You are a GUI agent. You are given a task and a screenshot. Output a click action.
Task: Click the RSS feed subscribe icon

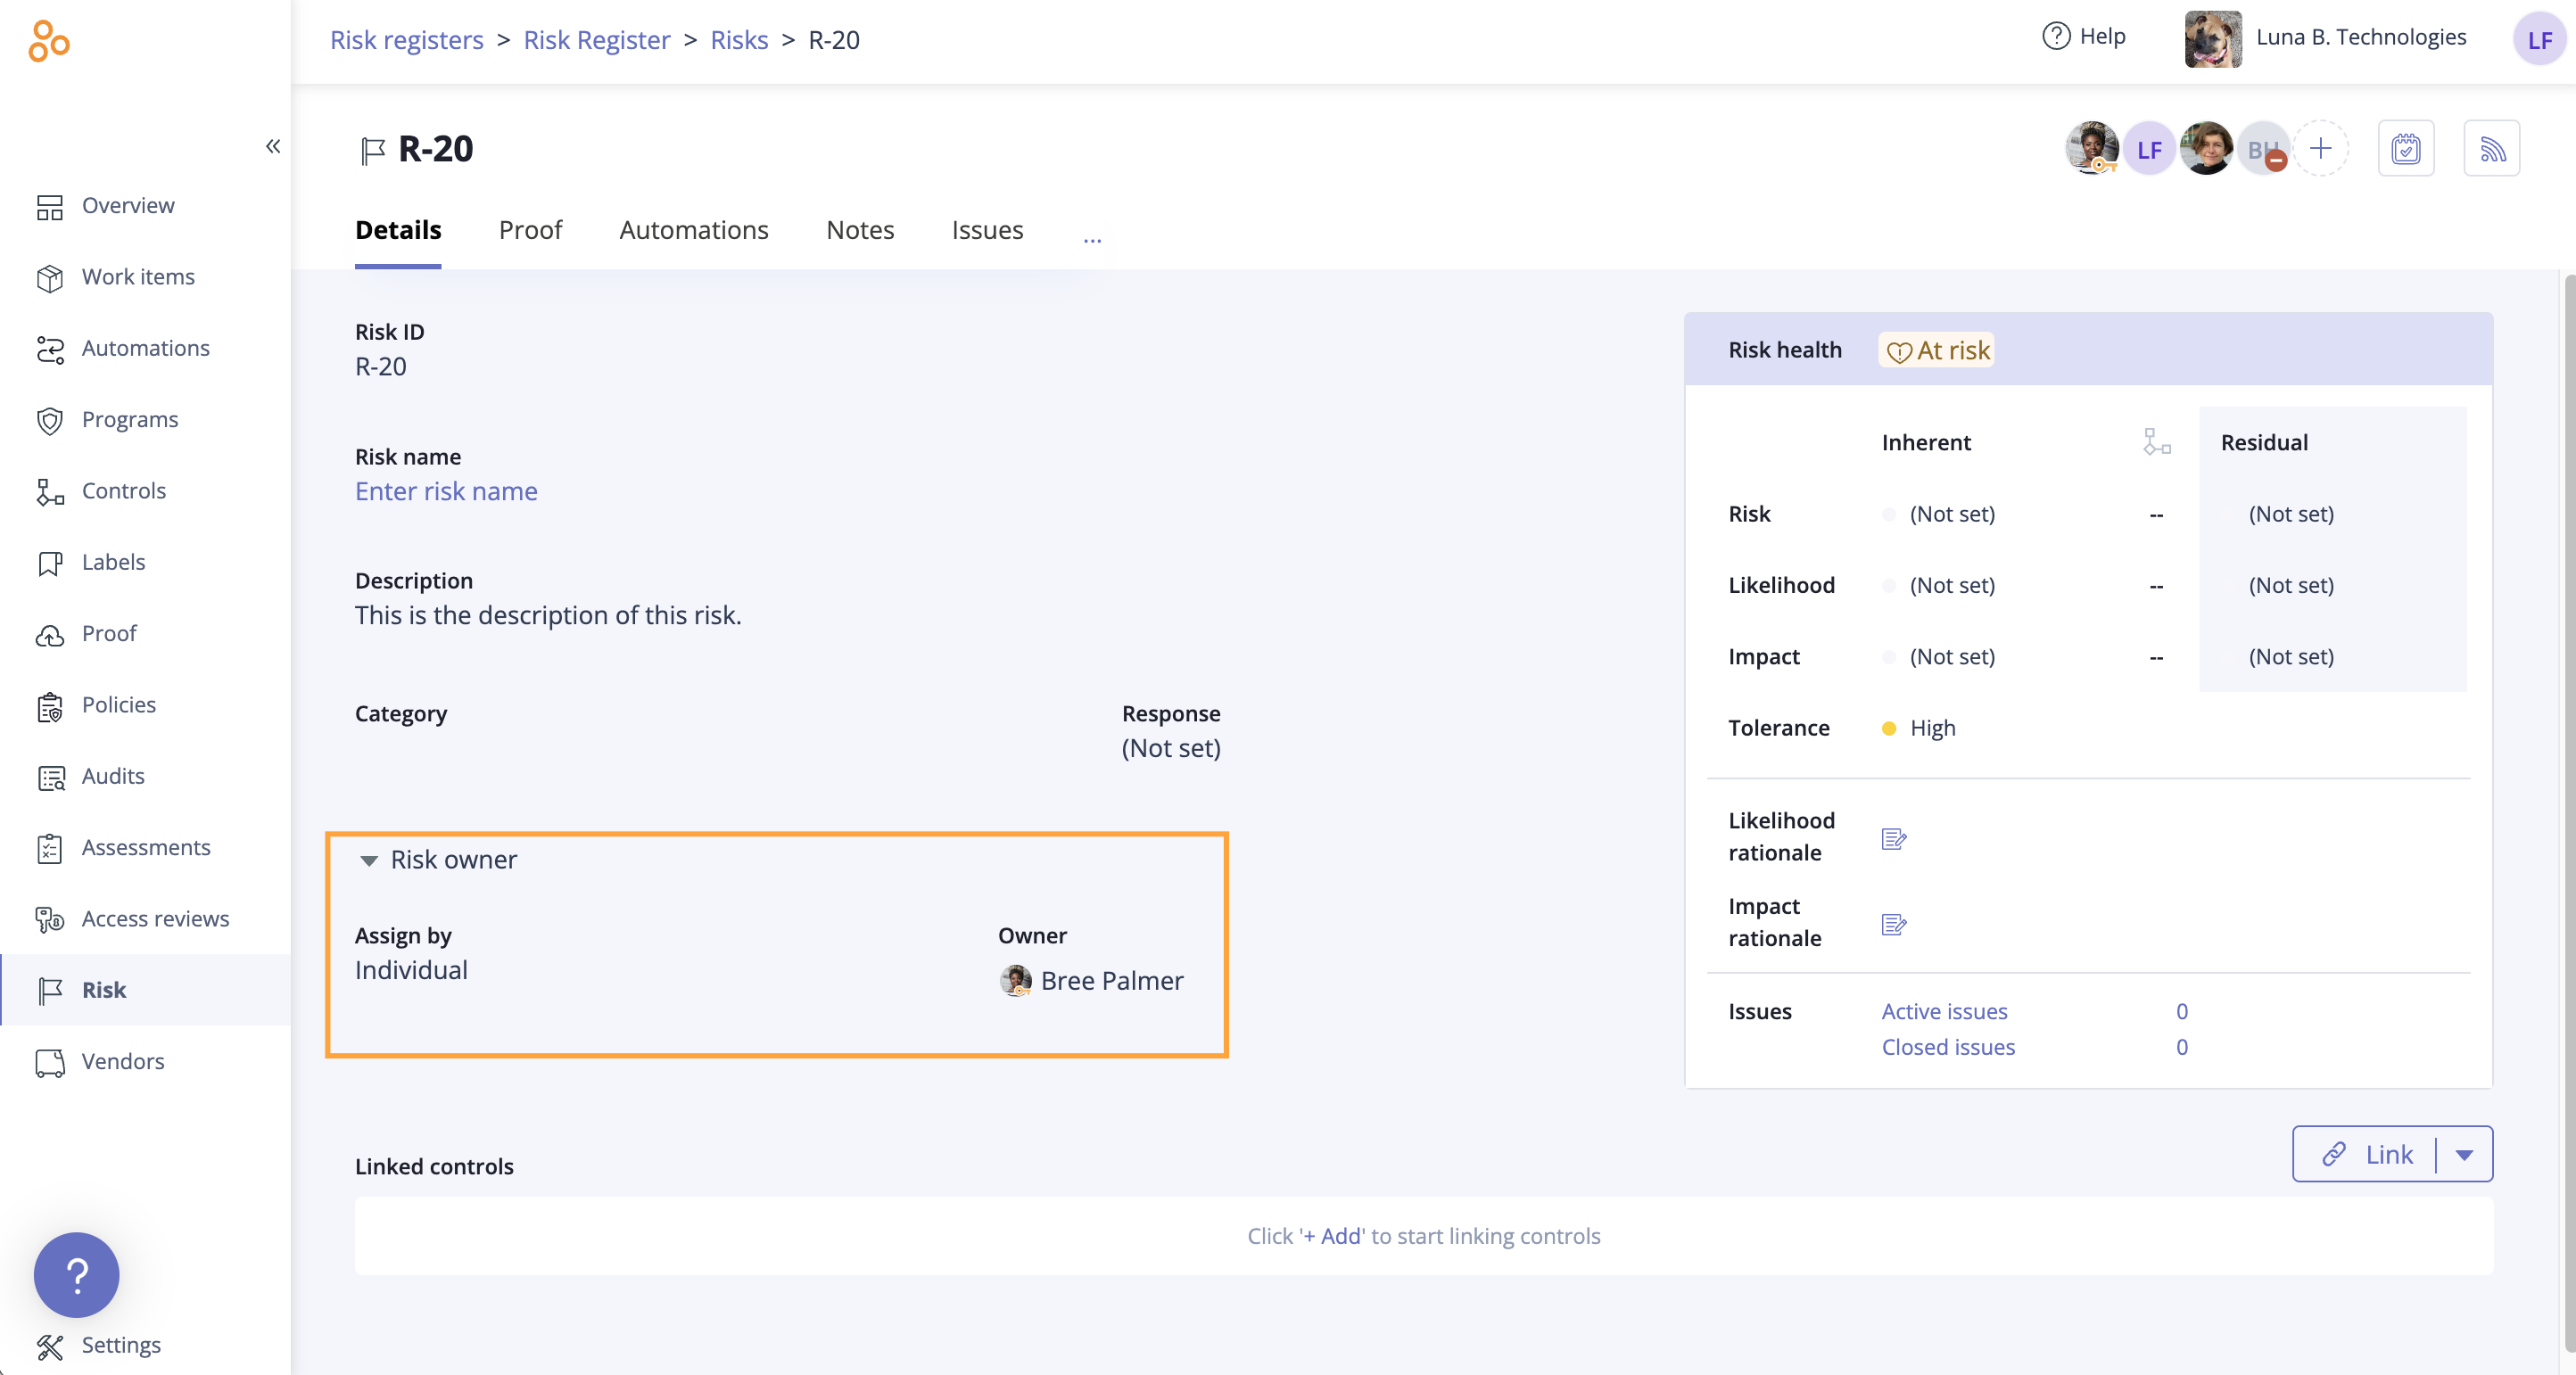tap(2491, 149)
